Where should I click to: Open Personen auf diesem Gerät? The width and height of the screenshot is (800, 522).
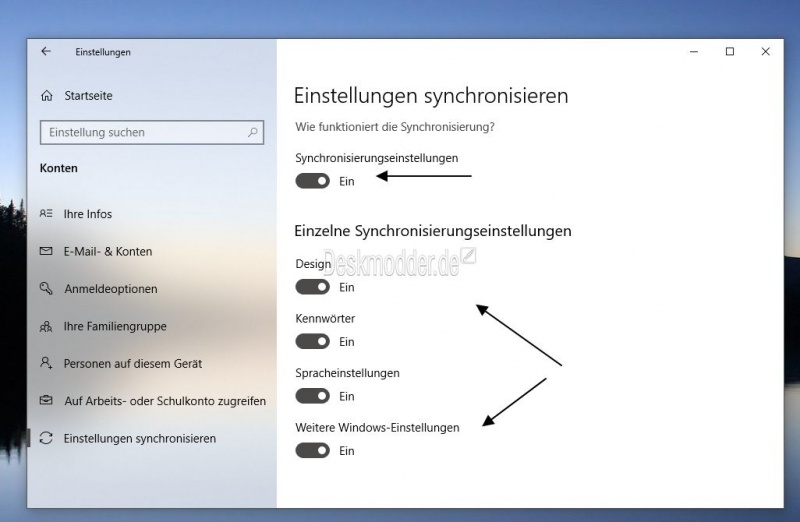coord(133,364)
